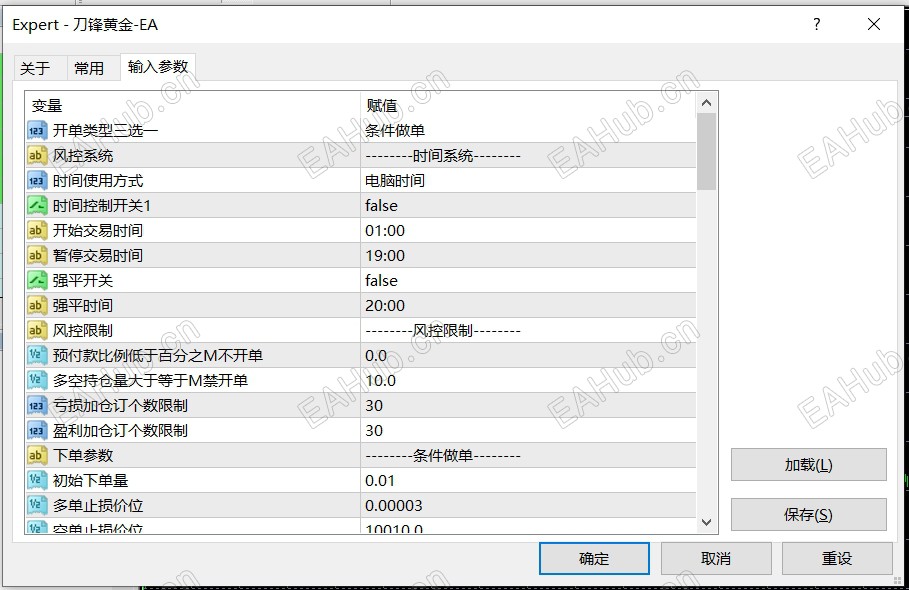
Task: Cancel the dialog with 取消
Action: click(716, 559)
